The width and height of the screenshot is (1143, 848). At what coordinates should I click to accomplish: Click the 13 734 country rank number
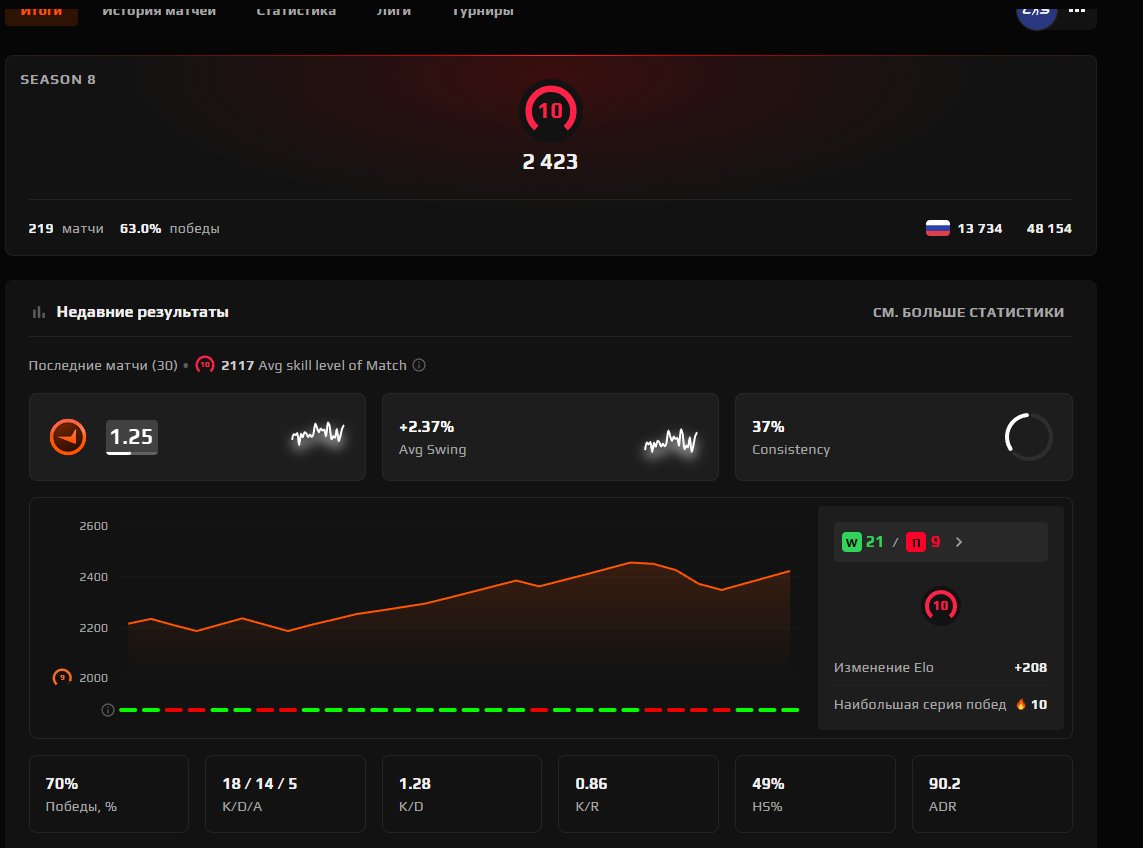tap(980, 228)
